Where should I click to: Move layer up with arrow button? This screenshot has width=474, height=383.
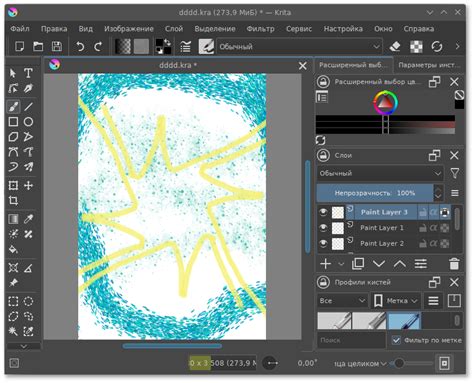click(400, 264)
